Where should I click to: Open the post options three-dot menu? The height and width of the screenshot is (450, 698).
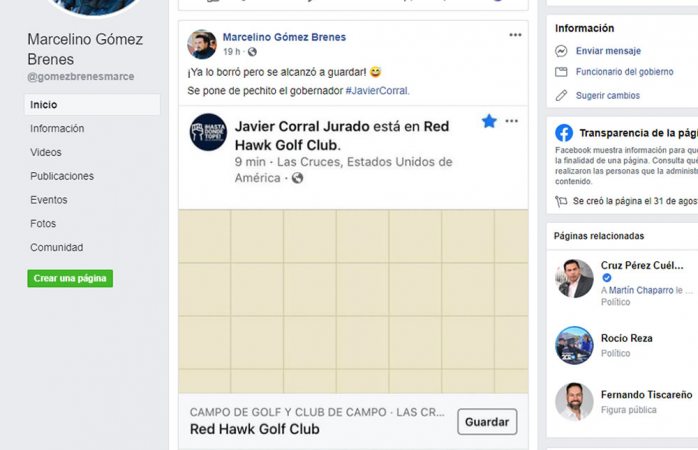click(515, 35)
